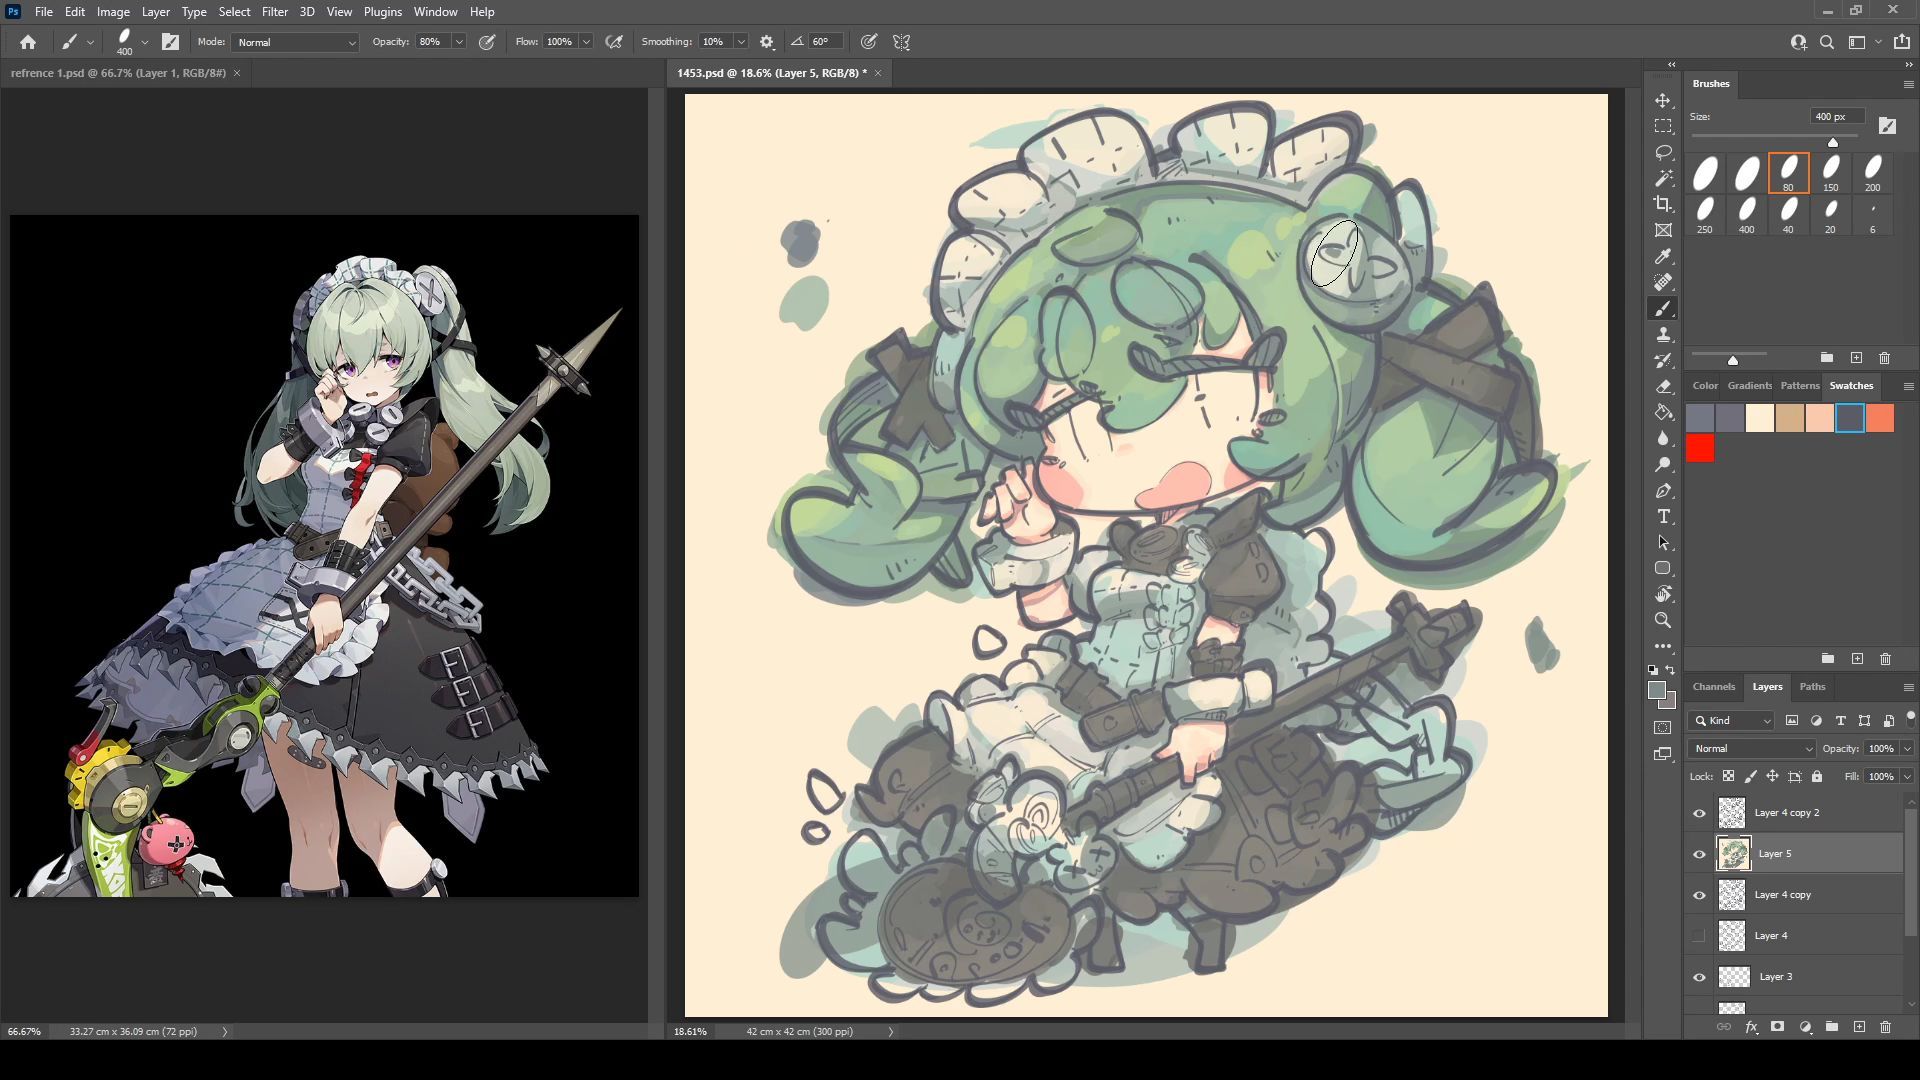Choose the red color swatch
Image resolution: width=1920 pixels, height=1080 pixels.
(x=1700, y=449)
